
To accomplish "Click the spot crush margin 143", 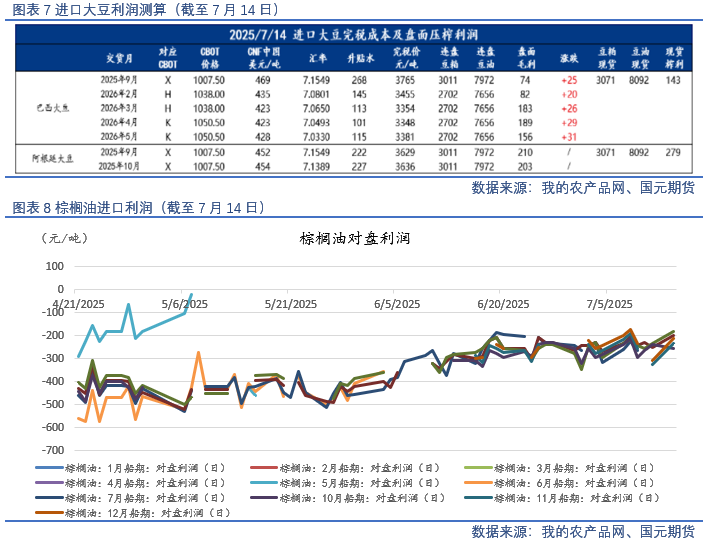I will click(x=673, y=80).
